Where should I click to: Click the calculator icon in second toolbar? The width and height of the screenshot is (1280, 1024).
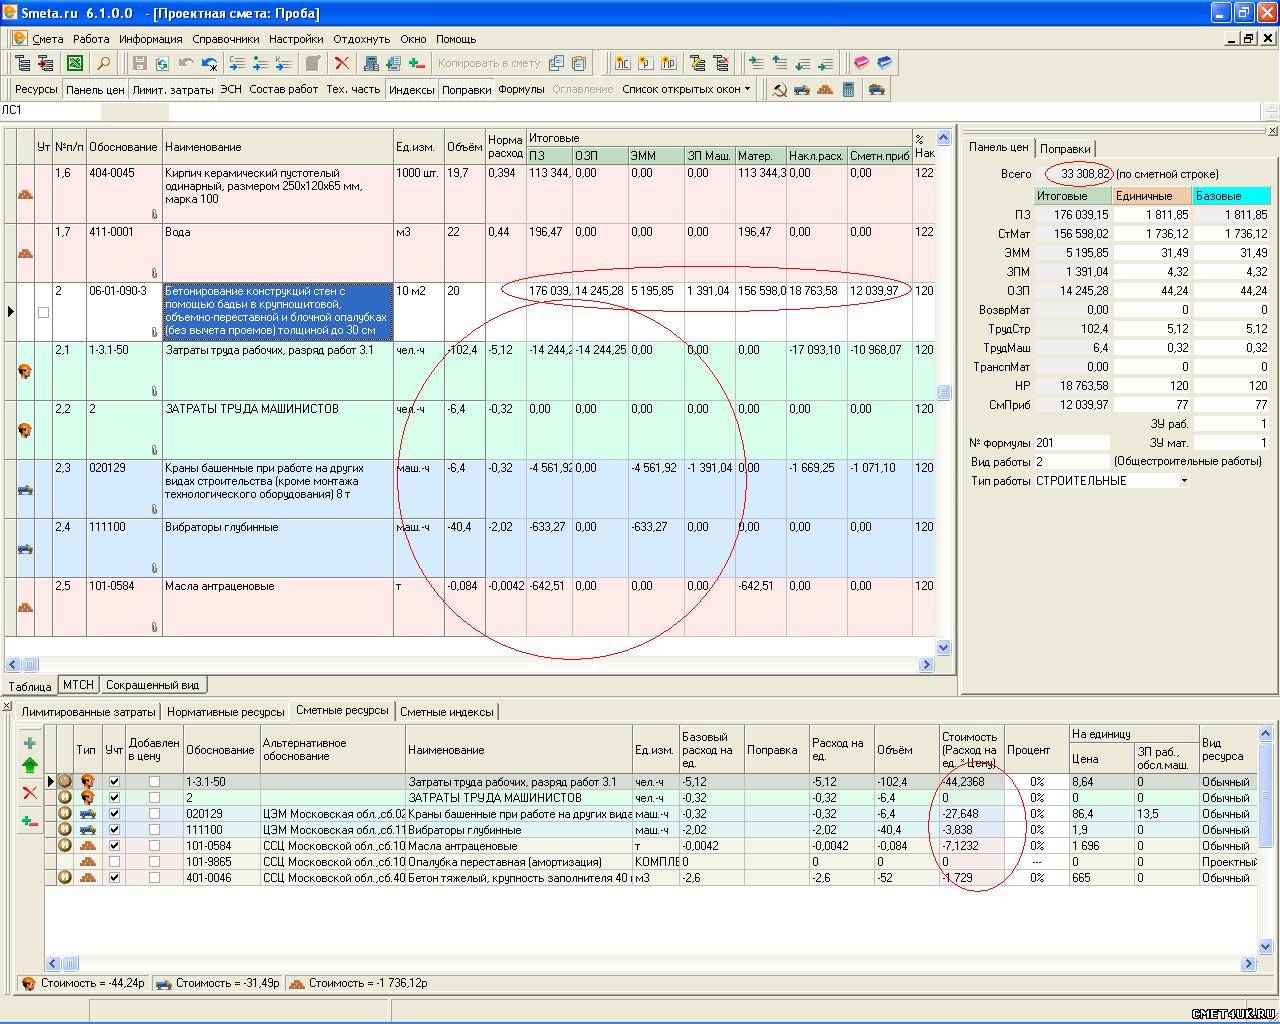point(849,89)
